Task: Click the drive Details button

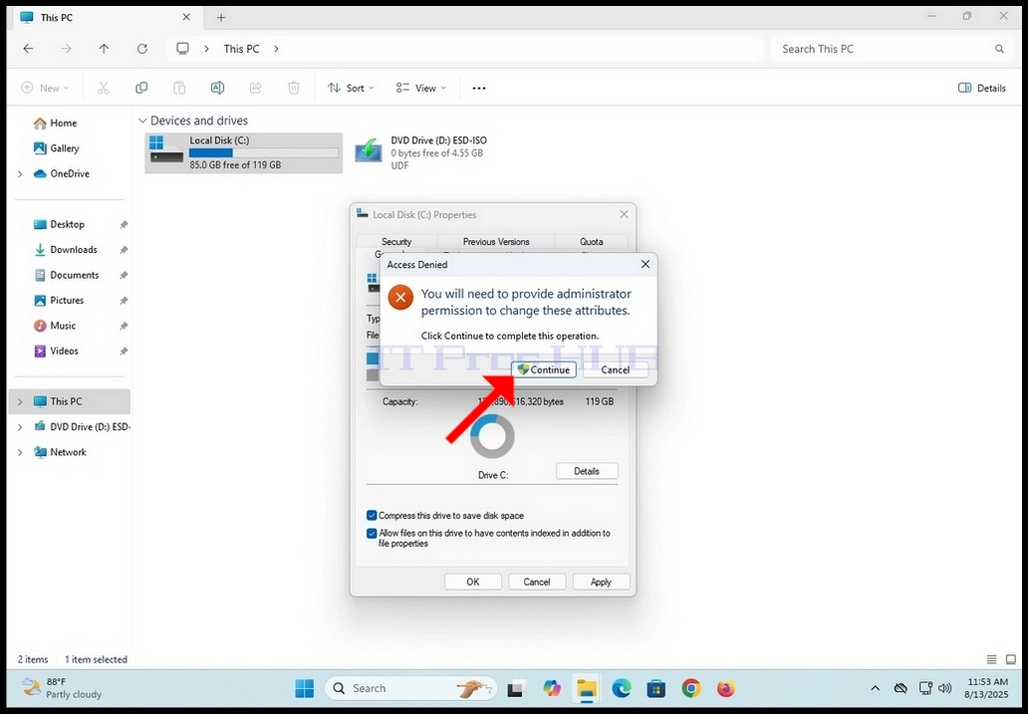Action: pos(587,471)
